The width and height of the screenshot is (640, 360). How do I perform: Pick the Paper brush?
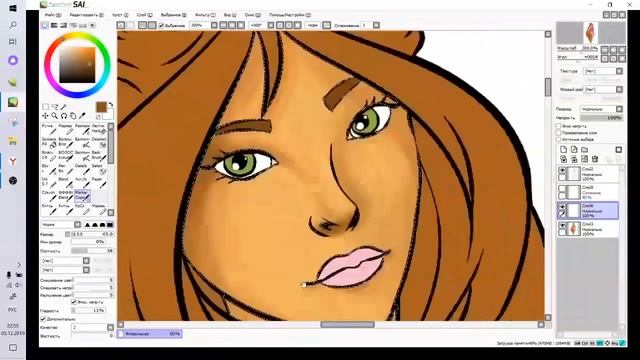tap(99, 182)
